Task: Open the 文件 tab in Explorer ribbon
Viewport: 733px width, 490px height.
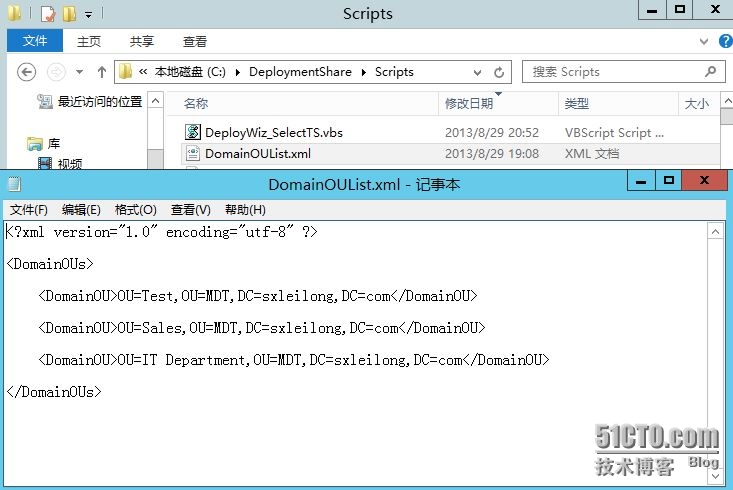Action: point(35,41)
